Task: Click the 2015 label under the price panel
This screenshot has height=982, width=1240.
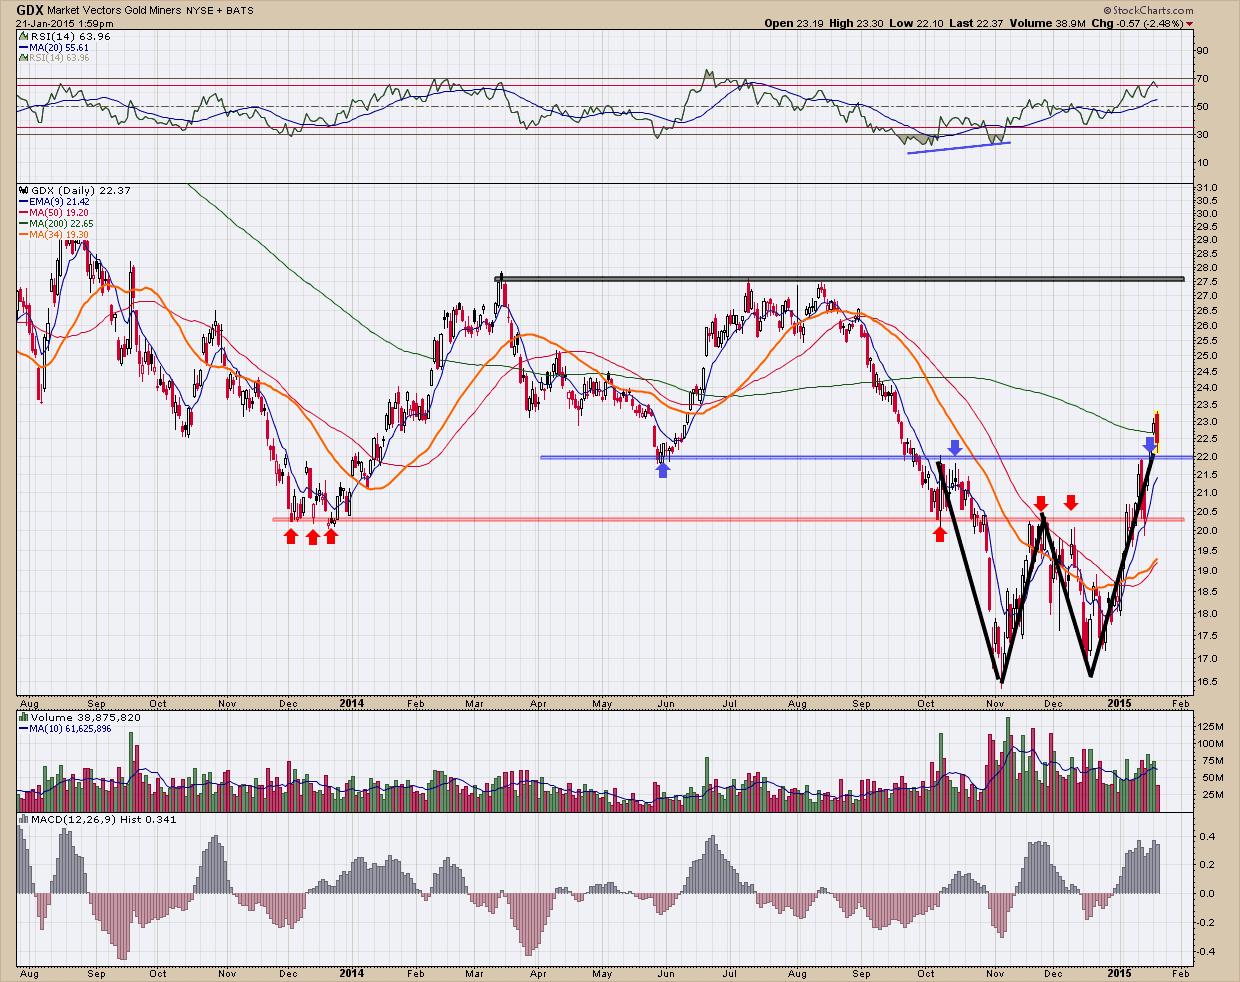Action: pyautogui.click(x=1119, y=703)
